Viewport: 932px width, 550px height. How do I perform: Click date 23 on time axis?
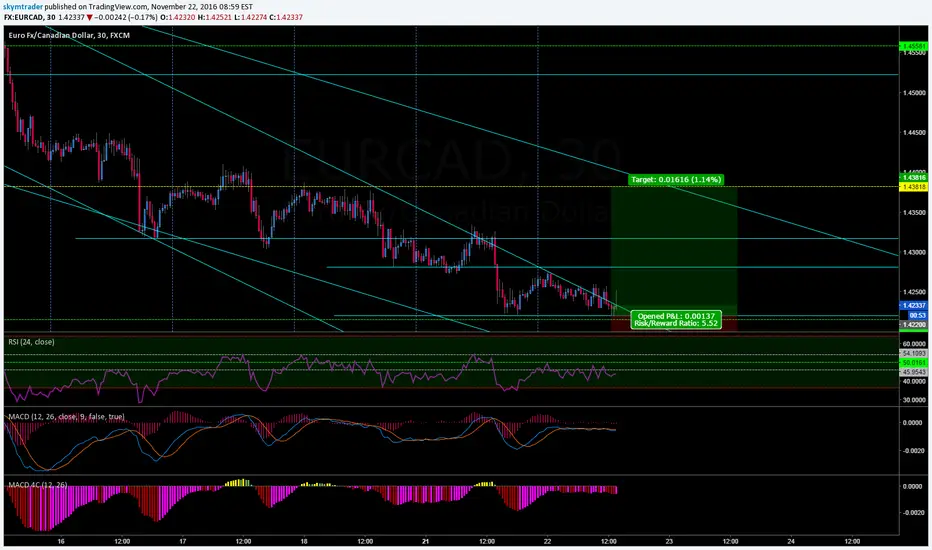click(669, 541)
